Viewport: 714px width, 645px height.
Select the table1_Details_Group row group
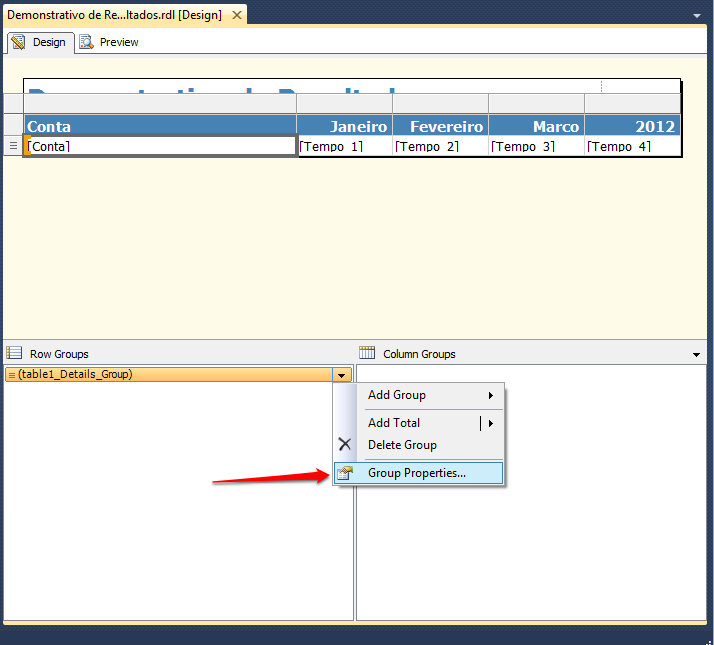(x=169, y=374)
